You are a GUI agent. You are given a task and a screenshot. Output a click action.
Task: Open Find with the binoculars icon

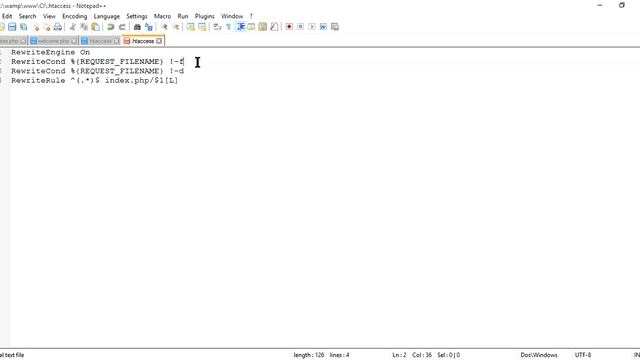pyautogui.click(x=137, y=27)
